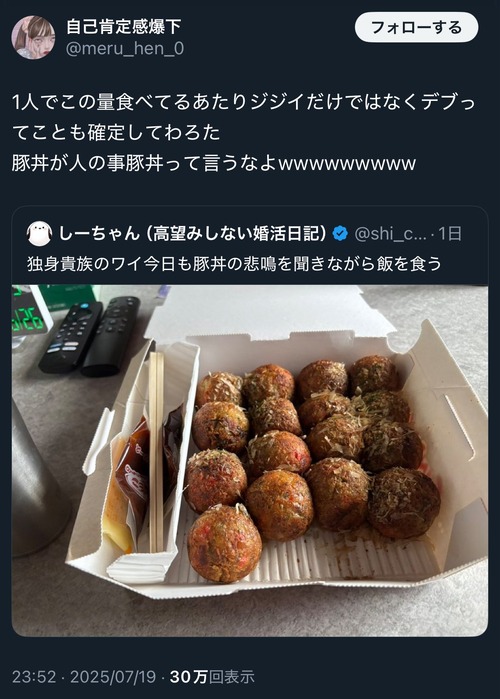
Task: View the 30万回表示 view count
Action: click(x=212, y=677)
